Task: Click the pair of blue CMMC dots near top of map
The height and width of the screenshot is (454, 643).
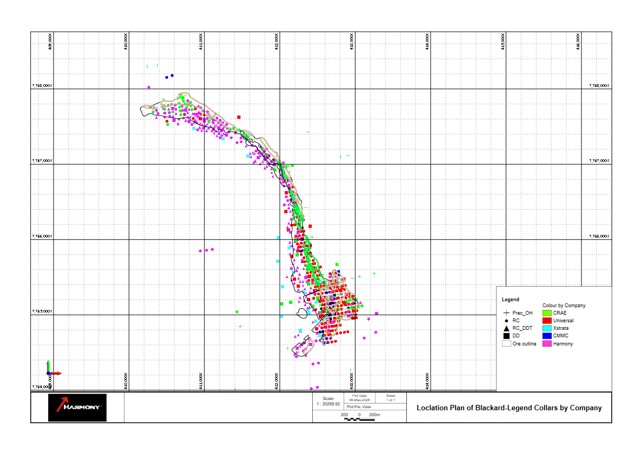Action: tap(169, 76)
